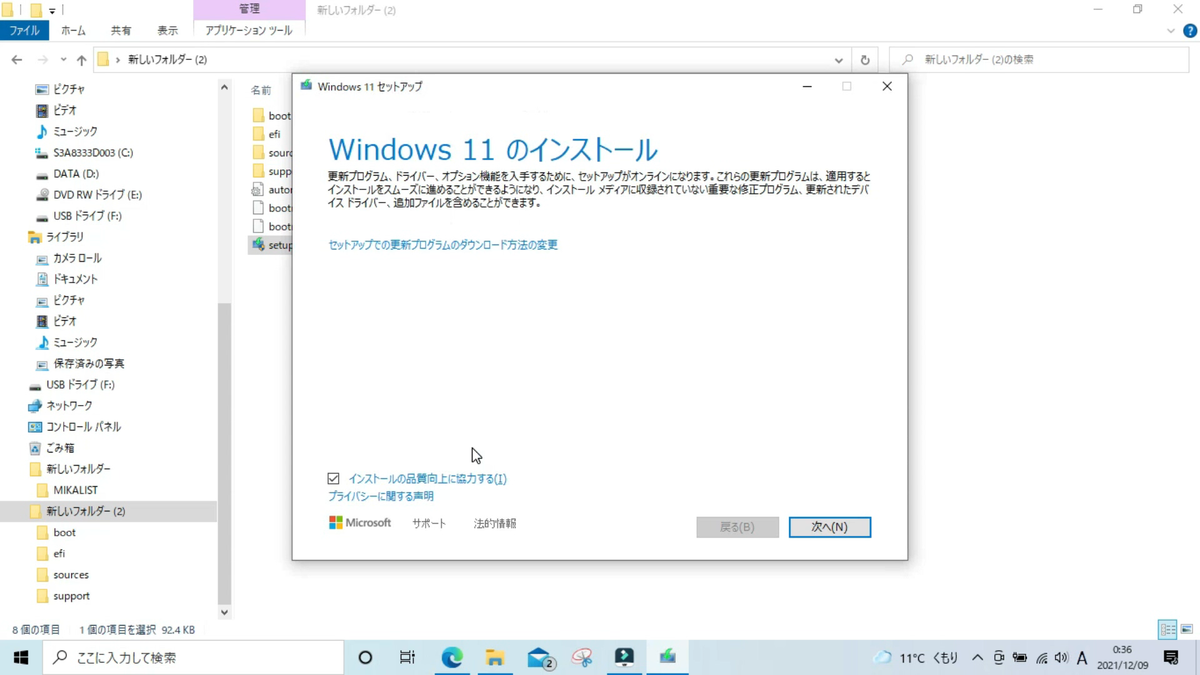The image size is (1200, 675).
Task: Open the recent locations dropdown arrow
Action: tap(63, 60)
